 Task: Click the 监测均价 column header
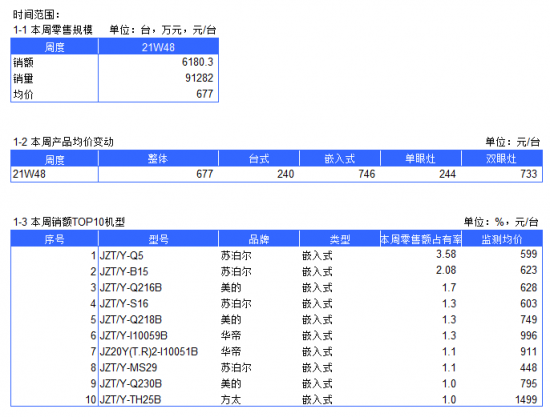click(502, 239)
